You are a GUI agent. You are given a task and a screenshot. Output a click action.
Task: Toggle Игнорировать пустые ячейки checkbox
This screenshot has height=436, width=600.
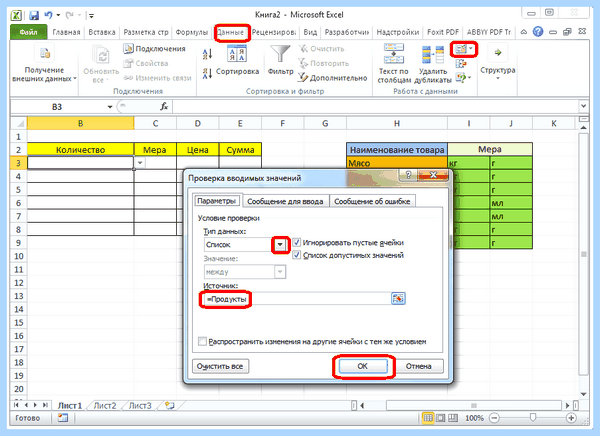(x=297, y=242)
